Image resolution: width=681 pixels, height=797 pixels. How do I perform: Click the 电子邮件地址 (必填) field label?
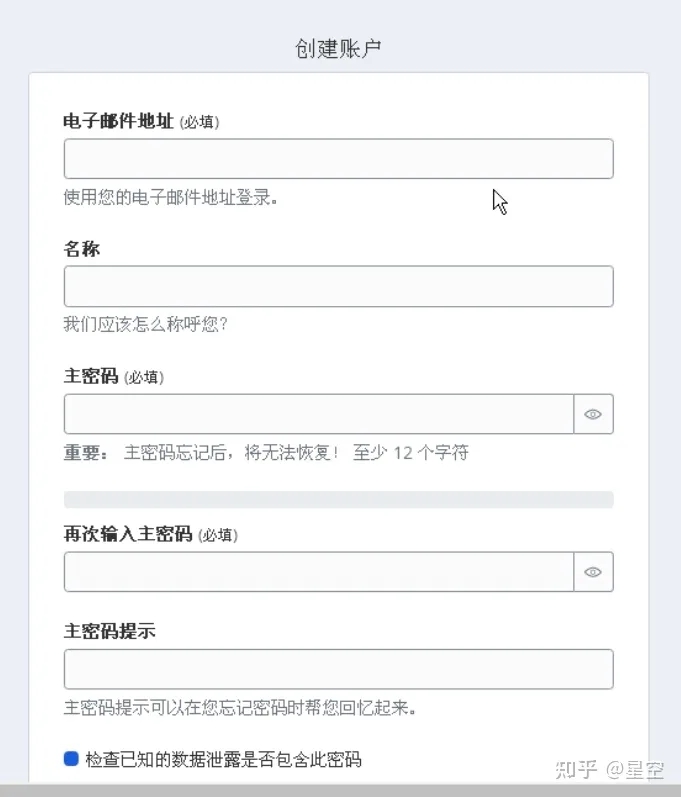pyautogui.click(x=141, y=121)
